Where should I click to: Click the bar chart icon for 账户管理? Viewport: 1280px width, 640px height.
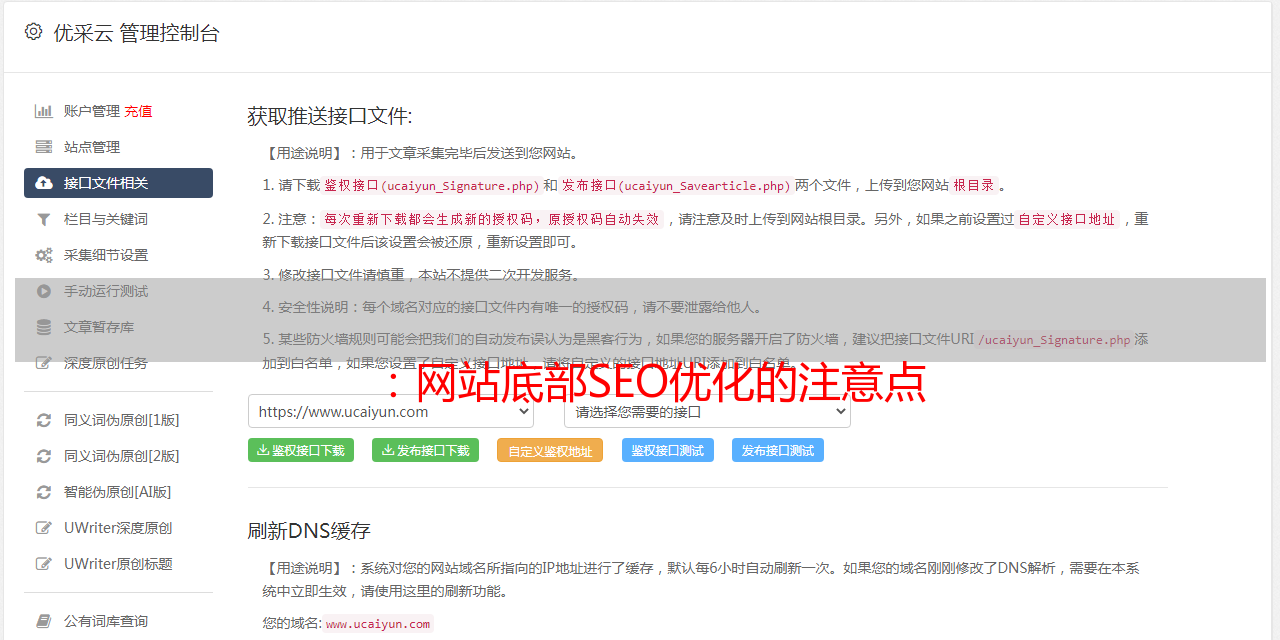(x=44, y=111)
